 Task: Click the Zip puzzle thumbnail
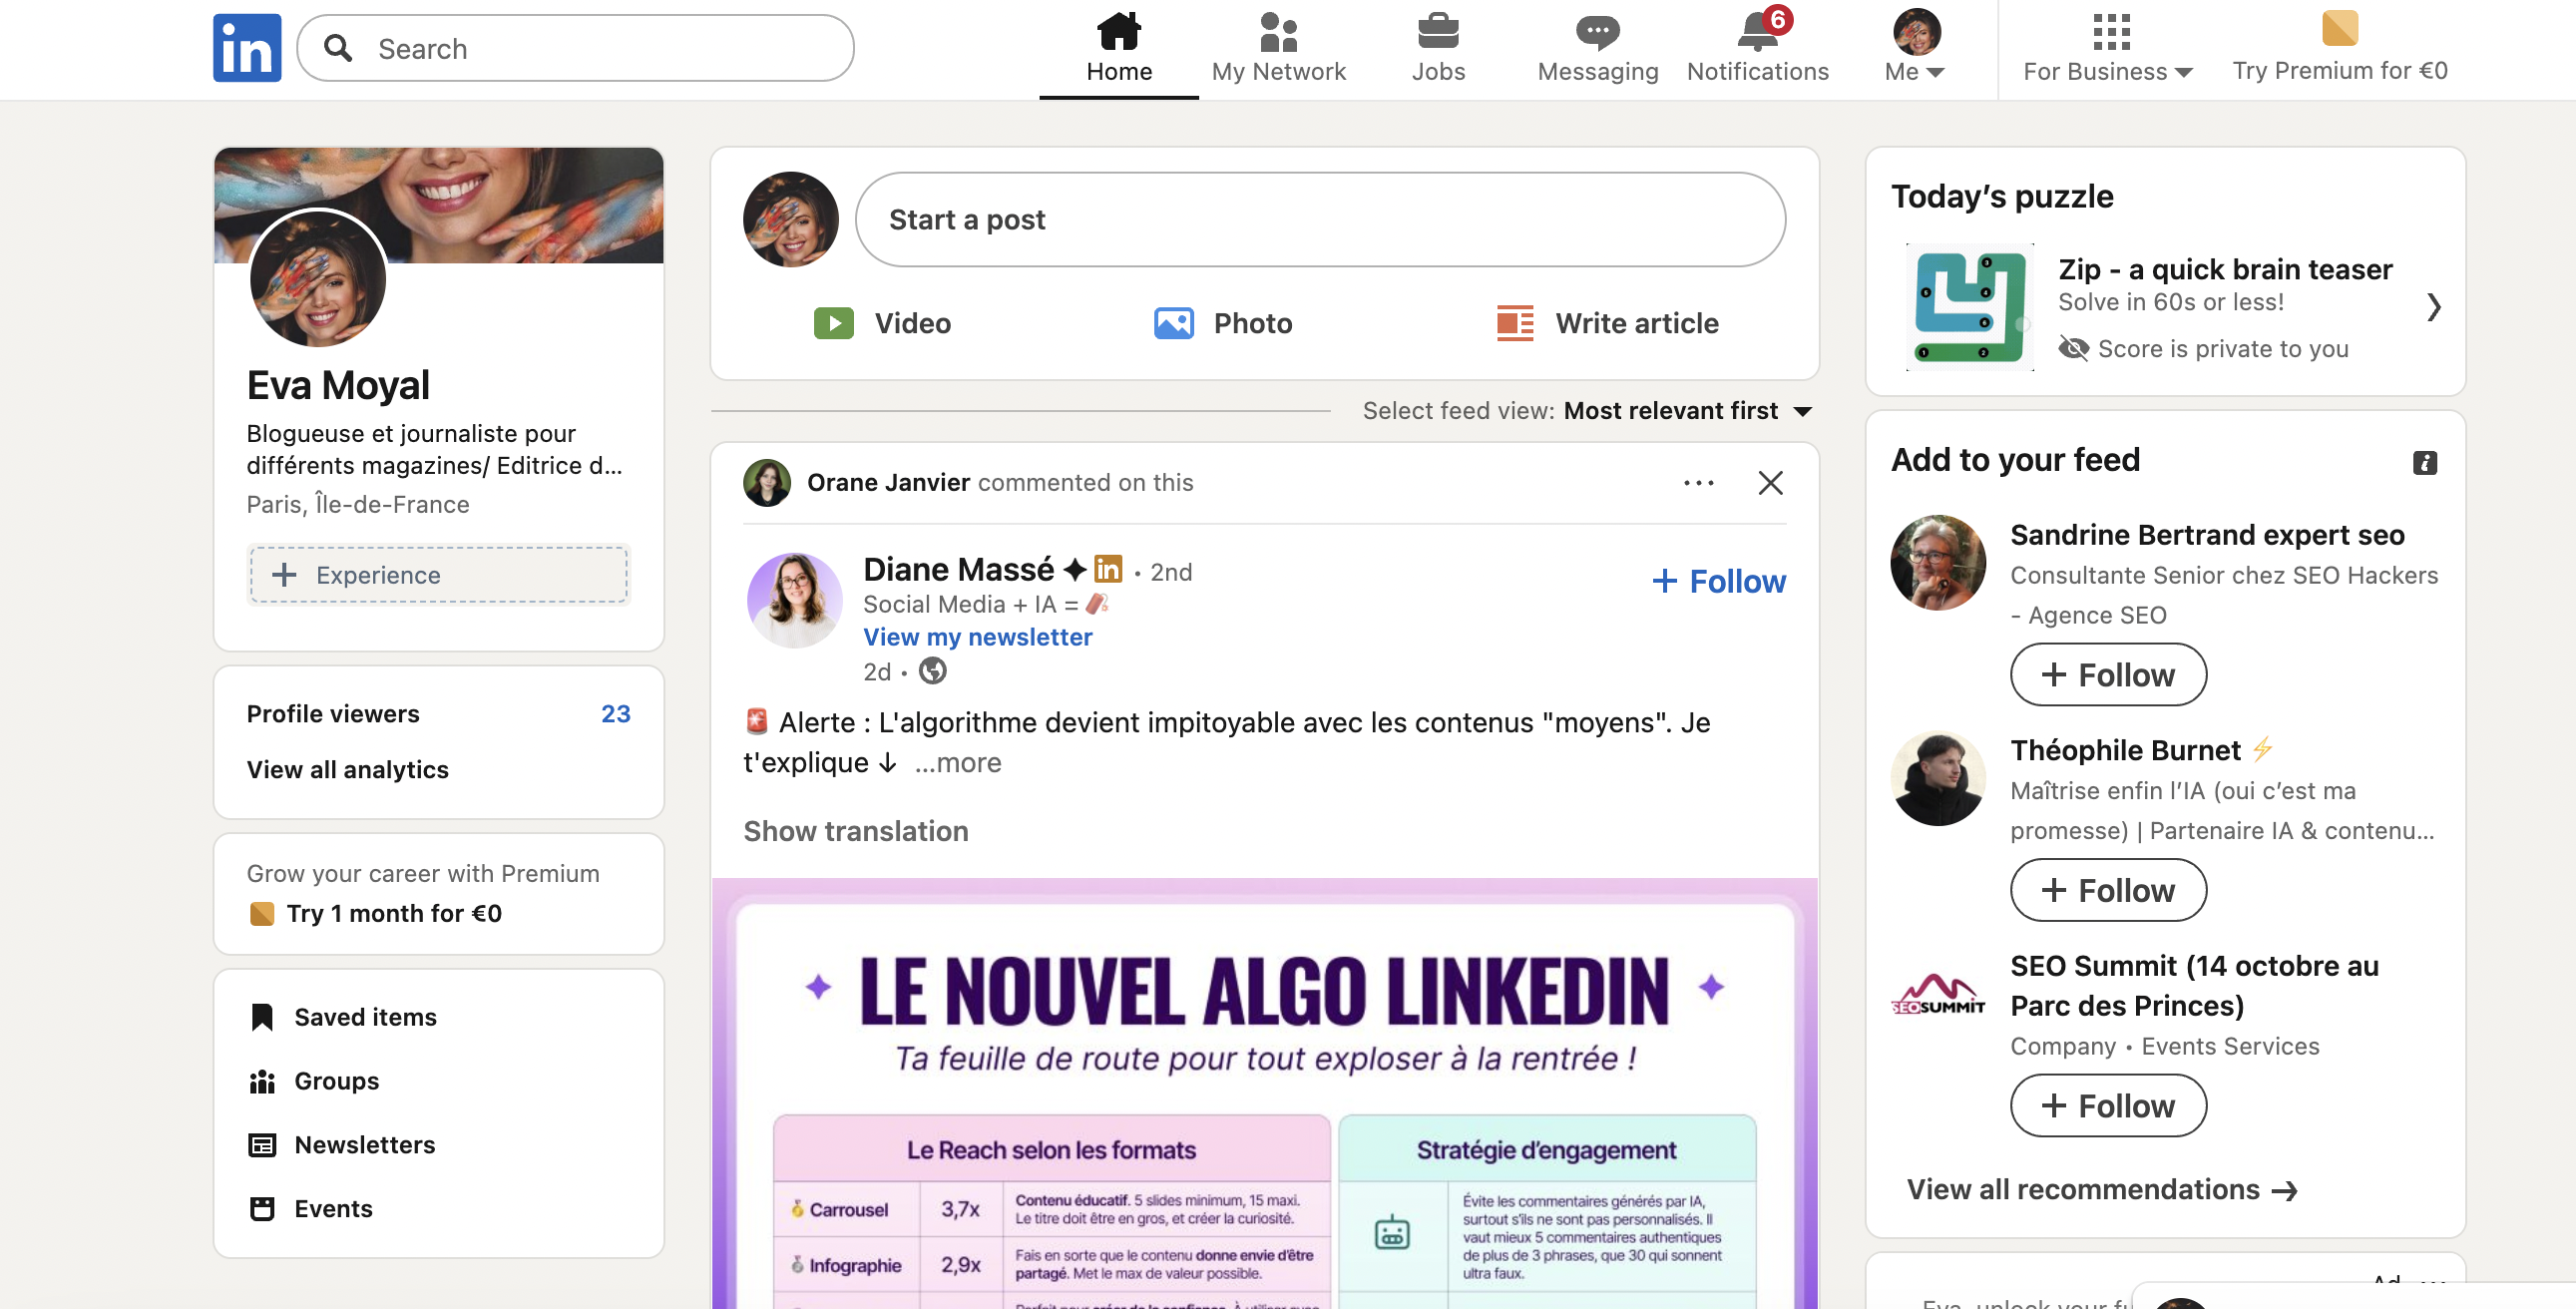pos(1969,307)
